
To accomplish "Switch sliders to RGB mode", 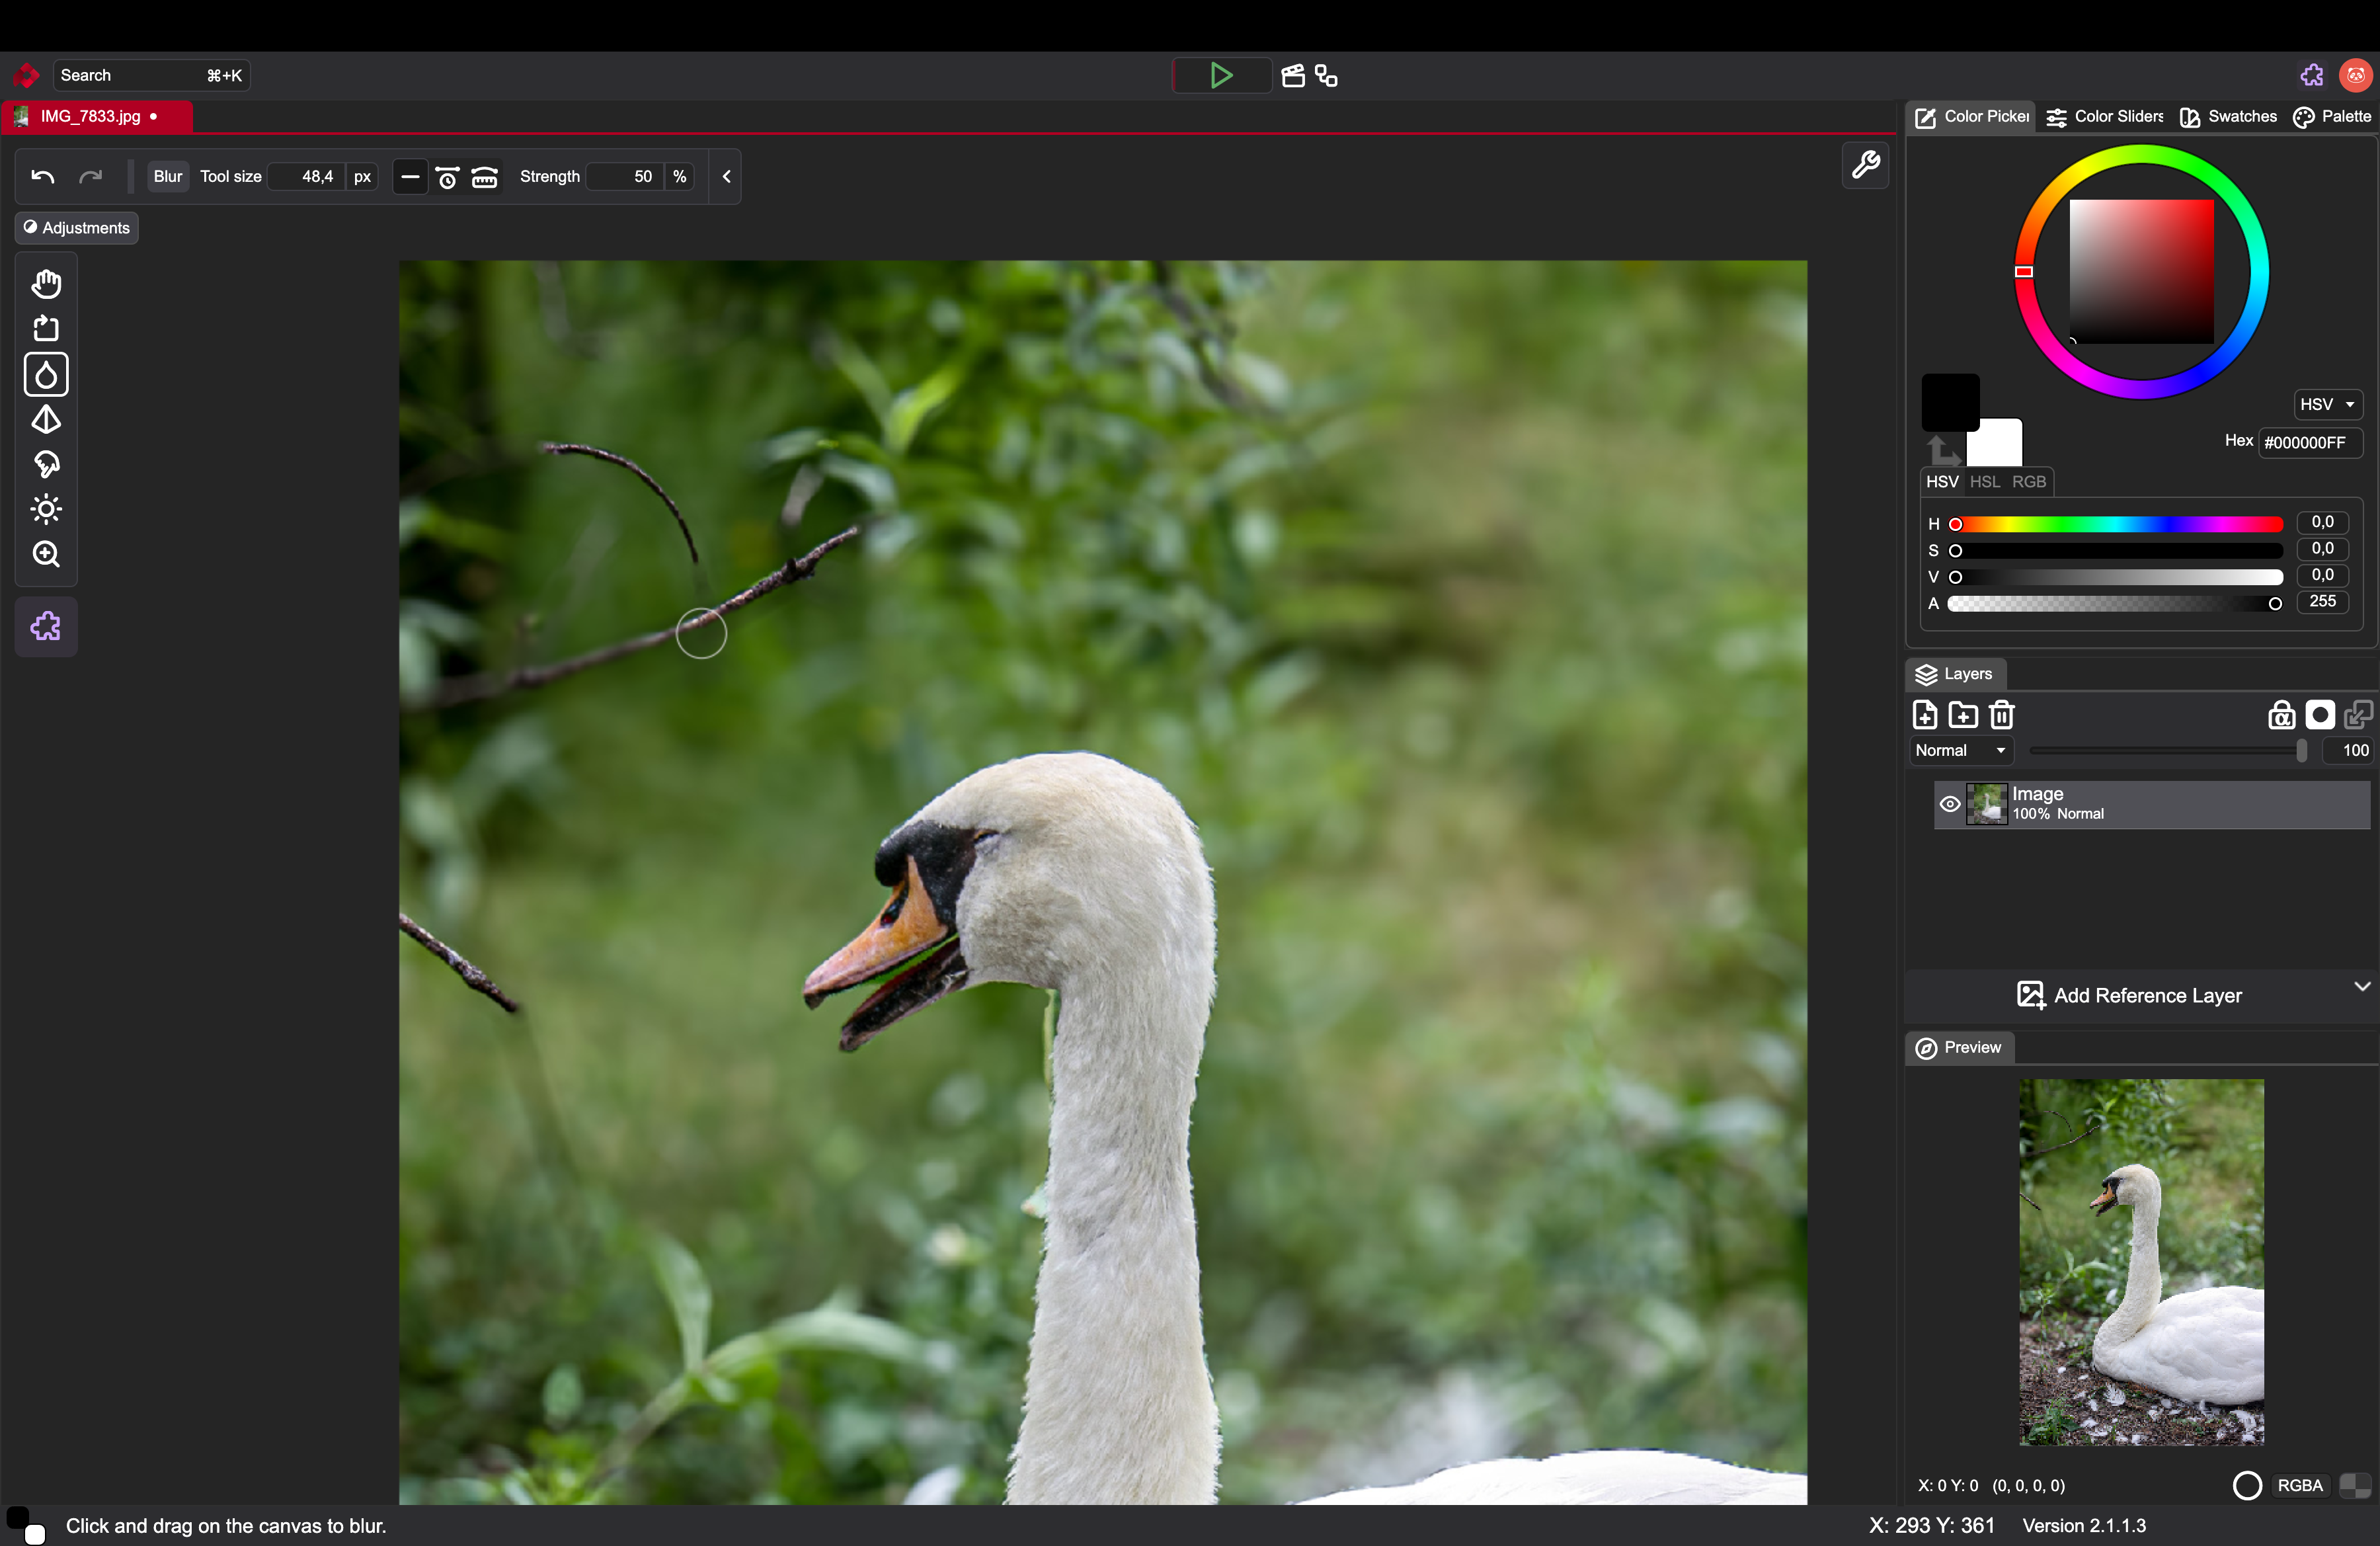I will click(2029, 482).
